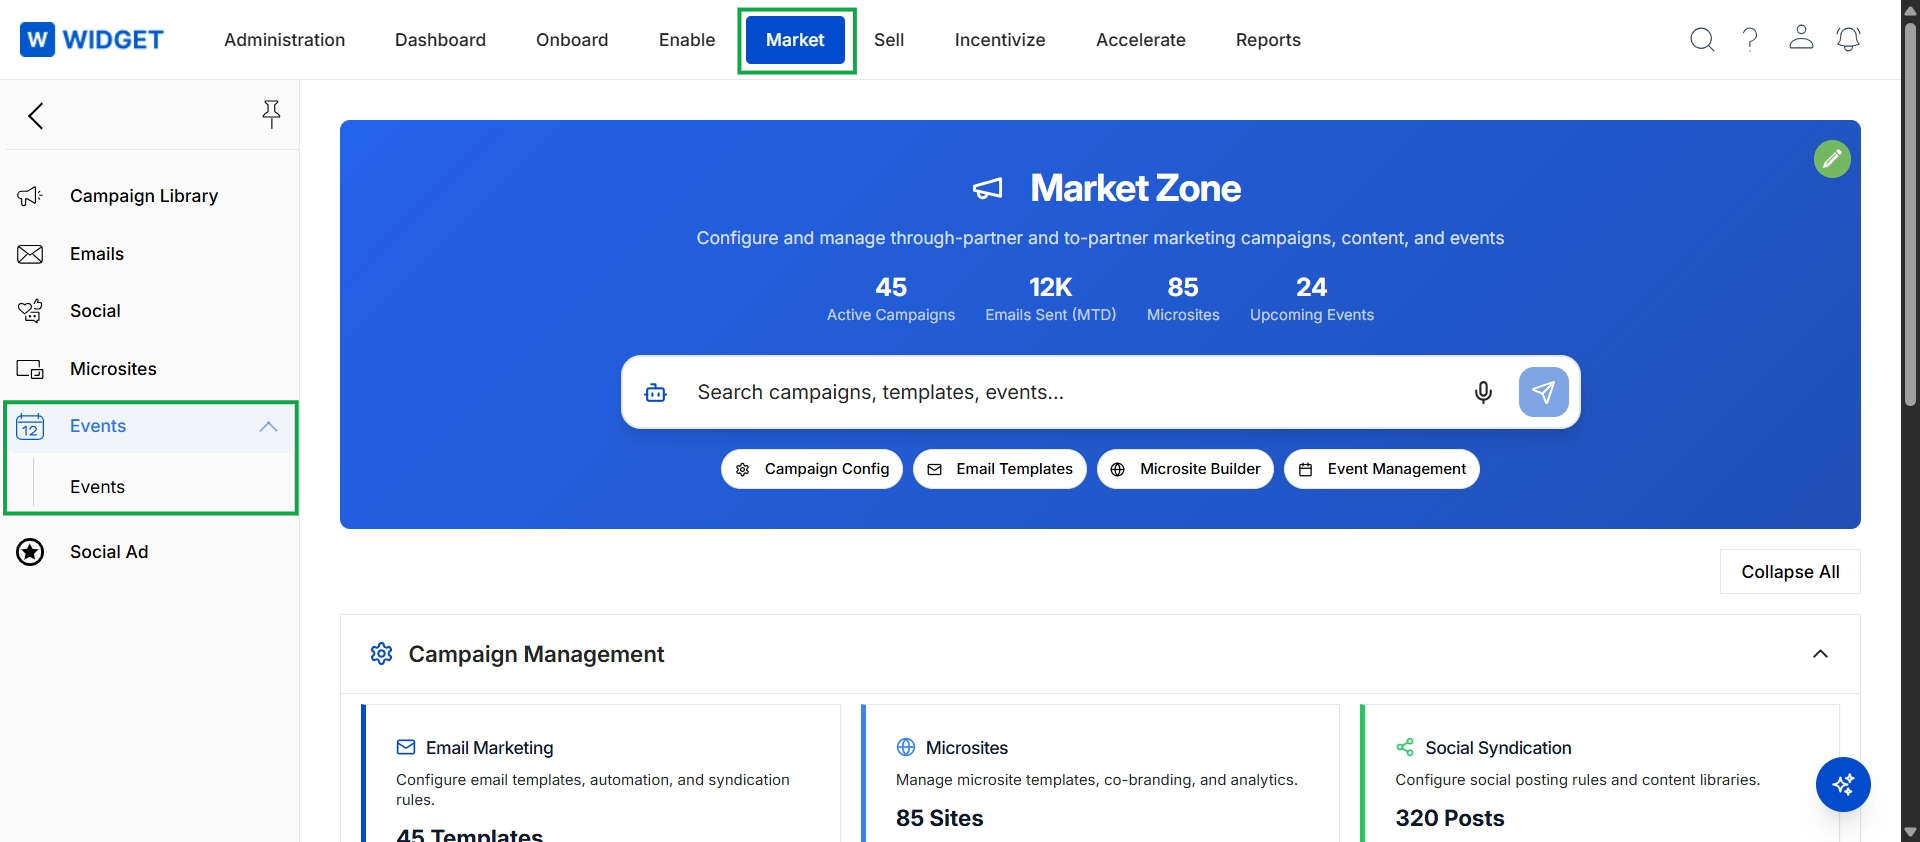Screen dimensions: 1920x842
Task: Click the Campaign Management gear icon
Action: click(x=381, y=654)
